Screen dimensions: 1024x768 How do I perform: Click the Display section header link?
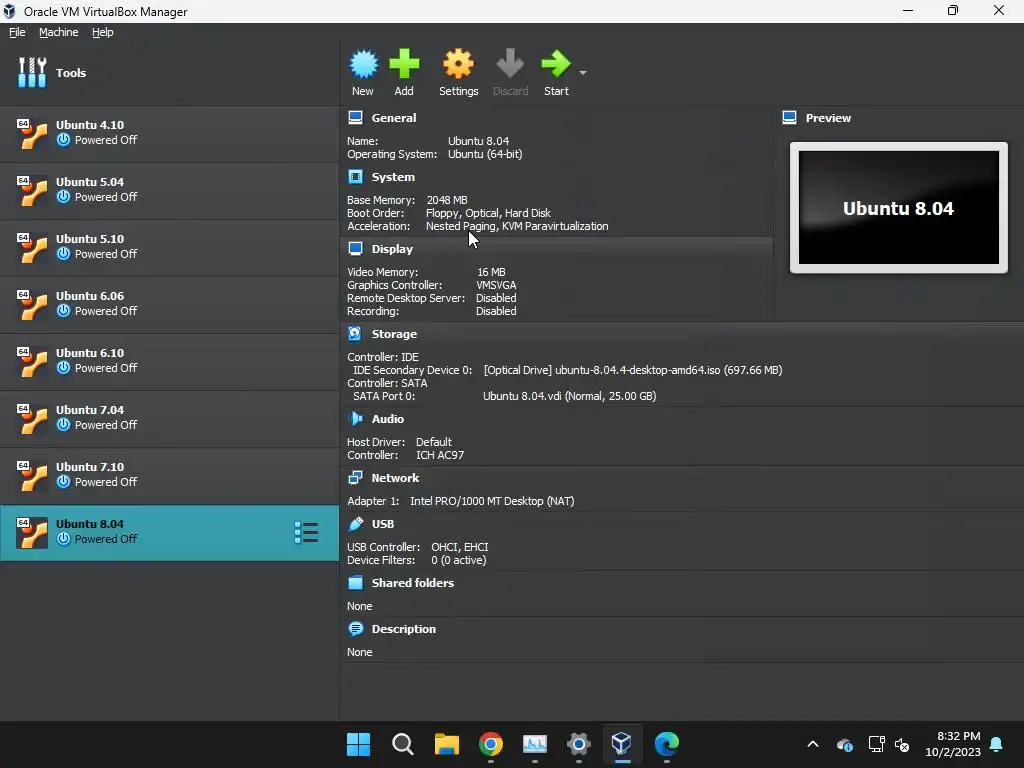tap(392, 249)
